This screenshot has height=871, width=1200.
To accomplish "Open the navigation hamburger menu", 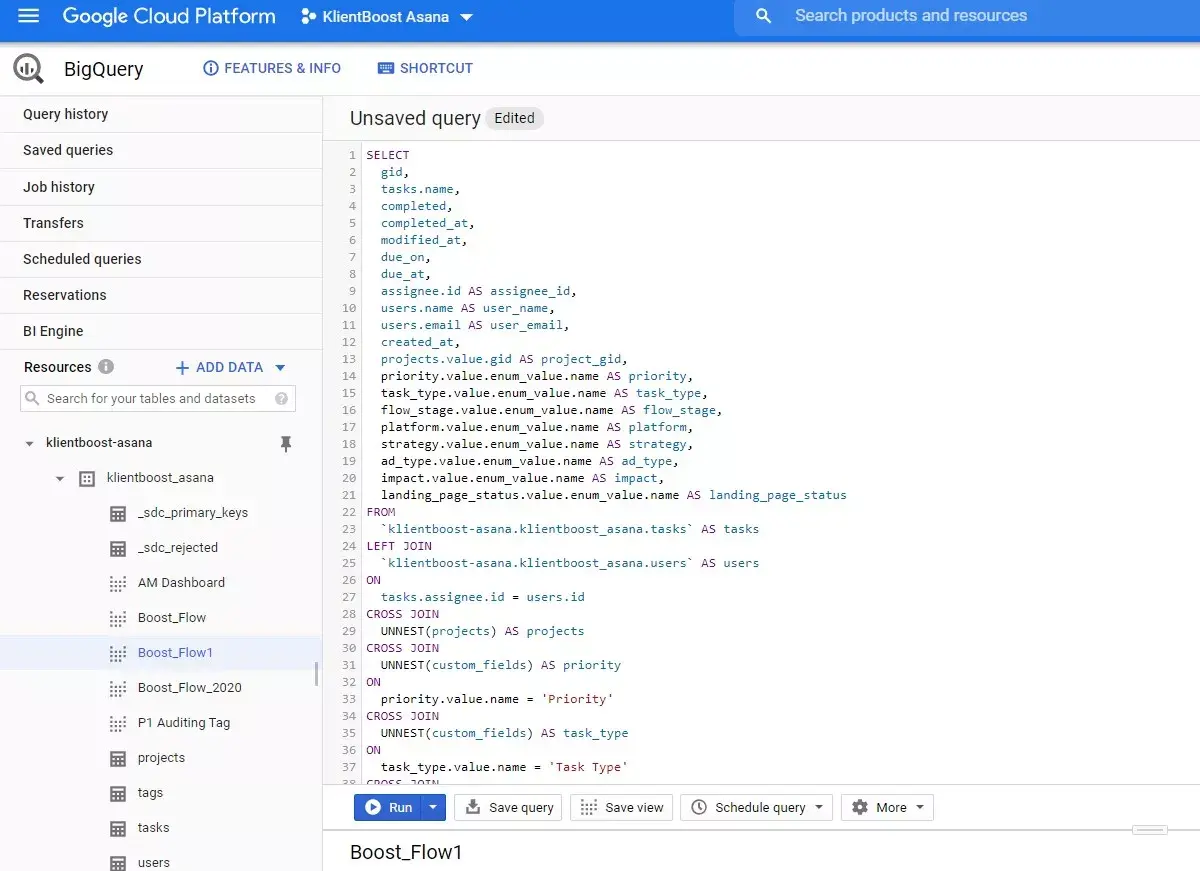I will pos(27,16).
